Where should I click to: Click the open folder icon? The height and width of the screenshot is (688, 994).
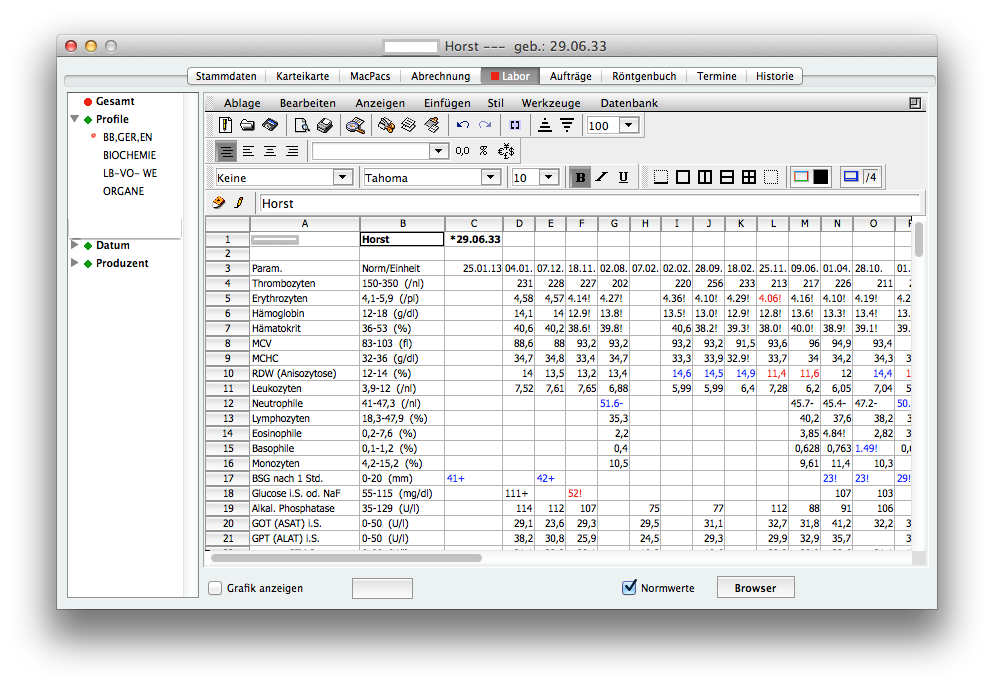click(x=247, y=125)
